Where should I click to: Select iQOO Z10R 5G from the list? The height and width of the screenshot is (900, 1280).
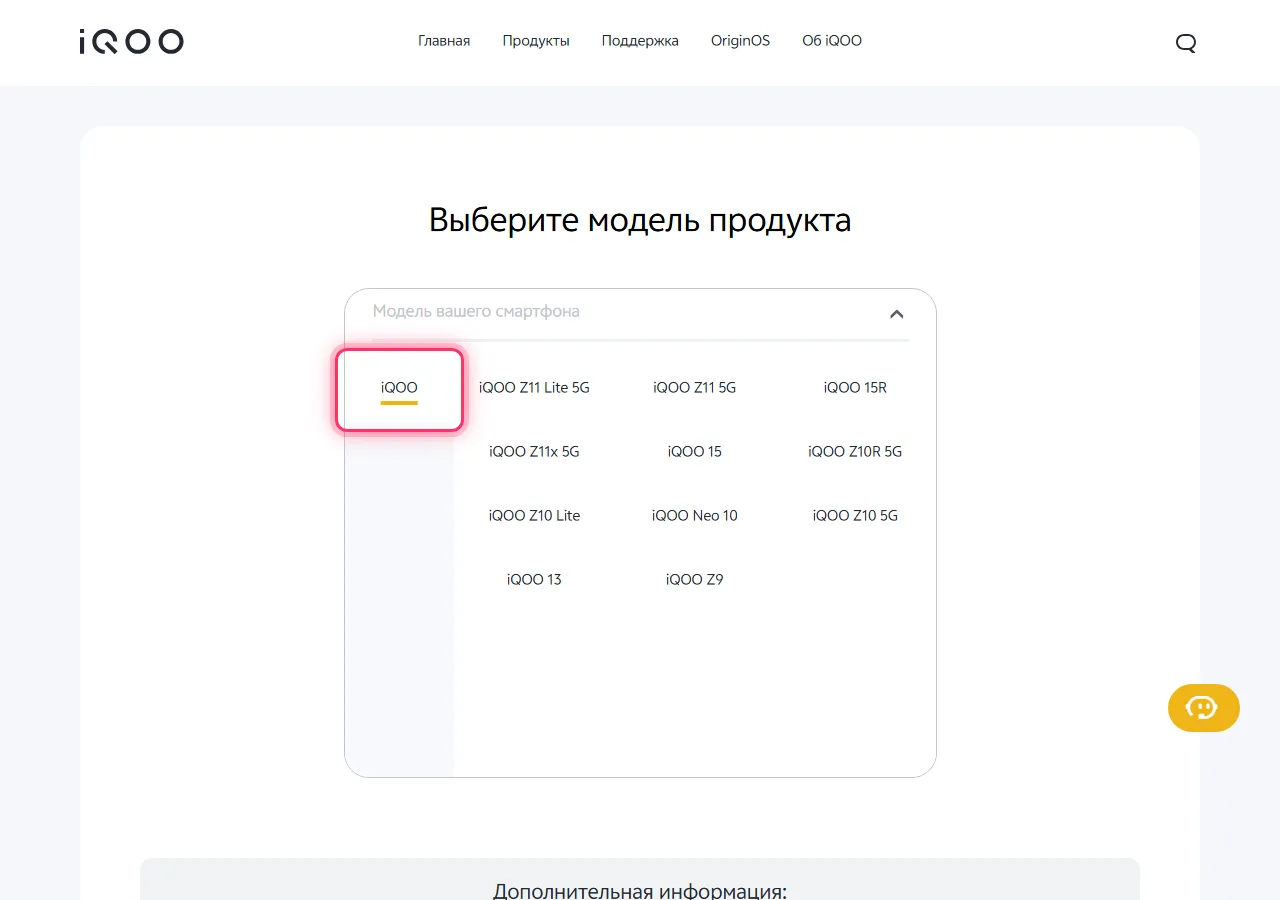click(x=855, y=452)
